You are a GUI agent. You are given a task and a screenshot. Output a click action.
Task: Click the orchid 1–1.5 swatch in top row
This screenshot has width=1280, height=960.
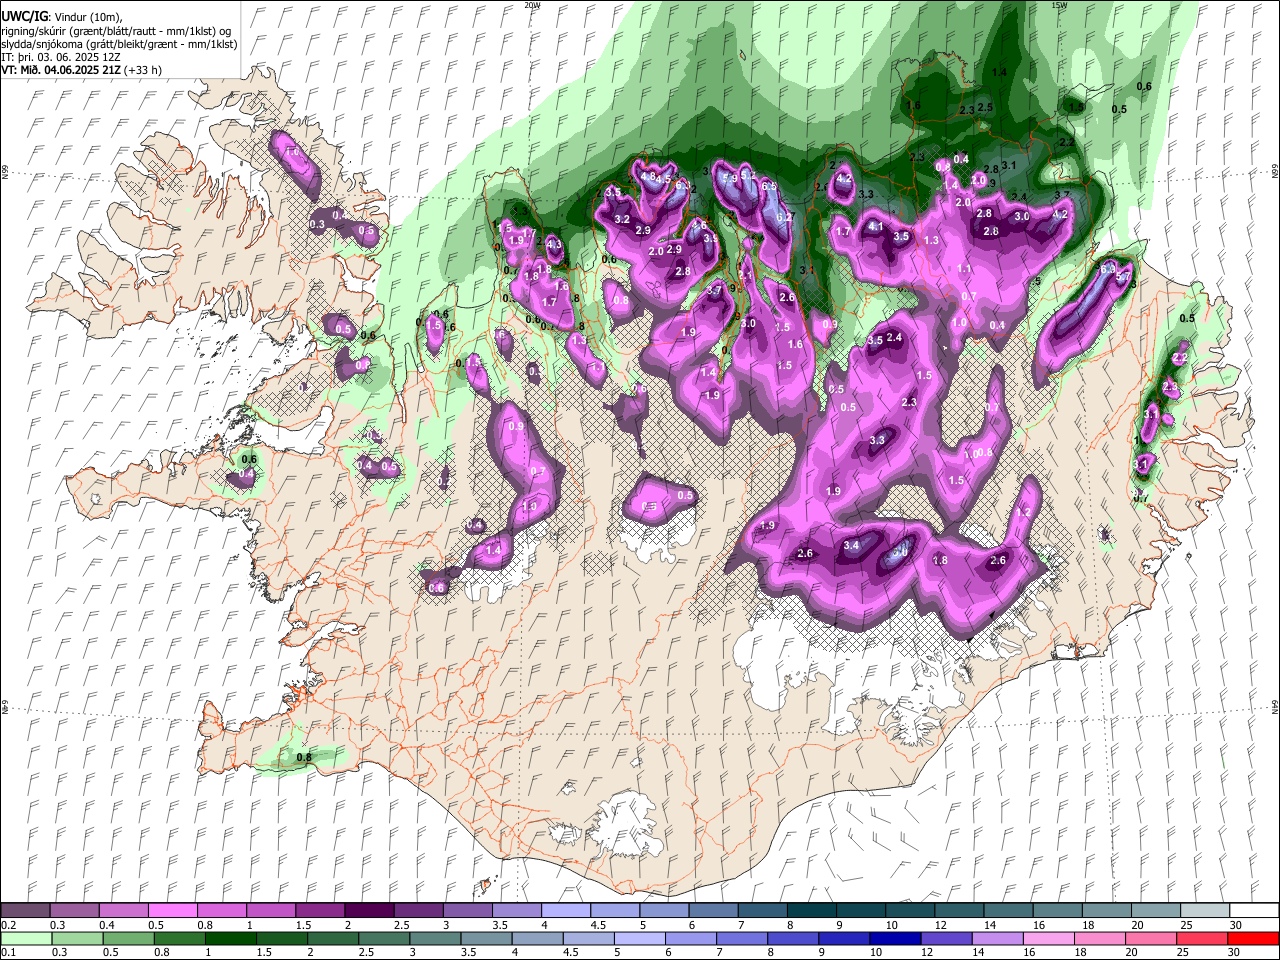pos(270,910)
